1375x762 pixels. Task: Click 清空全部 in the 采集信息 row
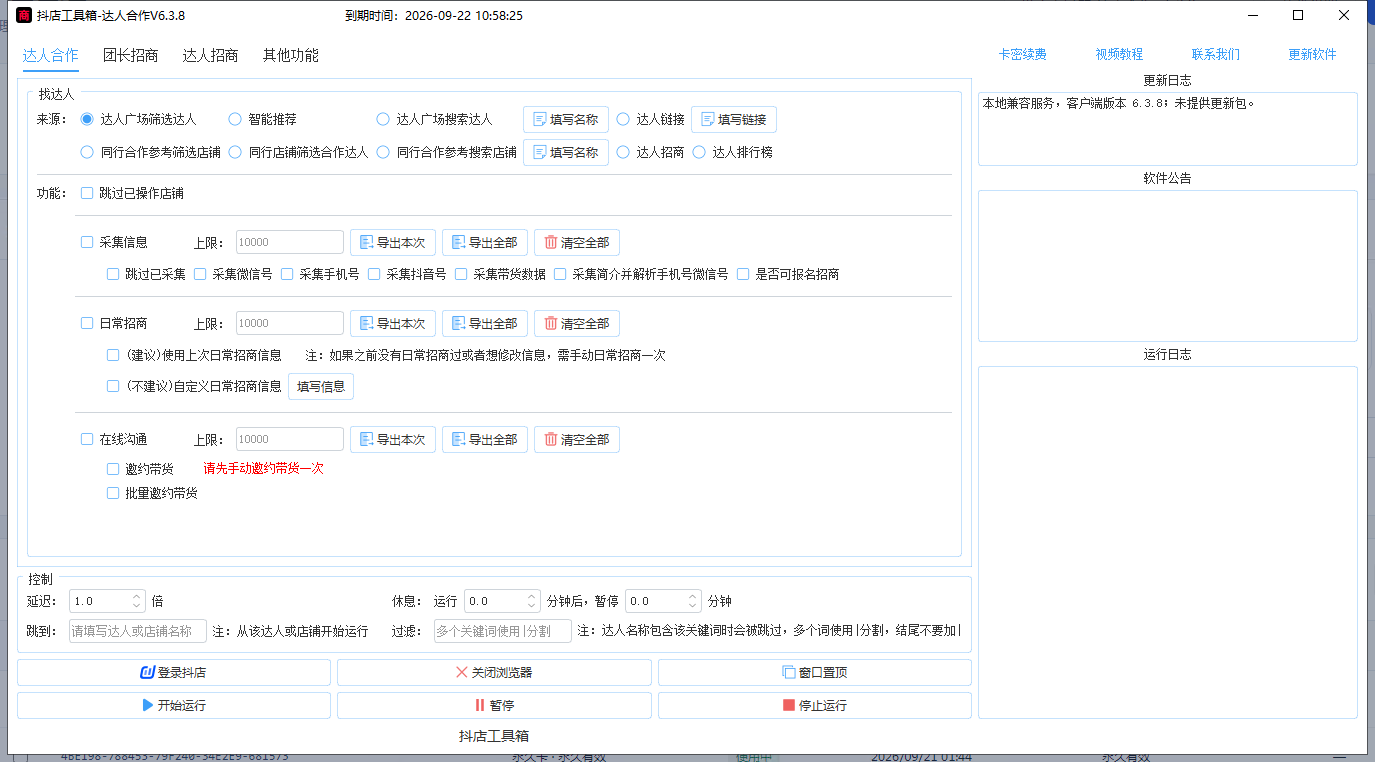[x=577, y=242]
